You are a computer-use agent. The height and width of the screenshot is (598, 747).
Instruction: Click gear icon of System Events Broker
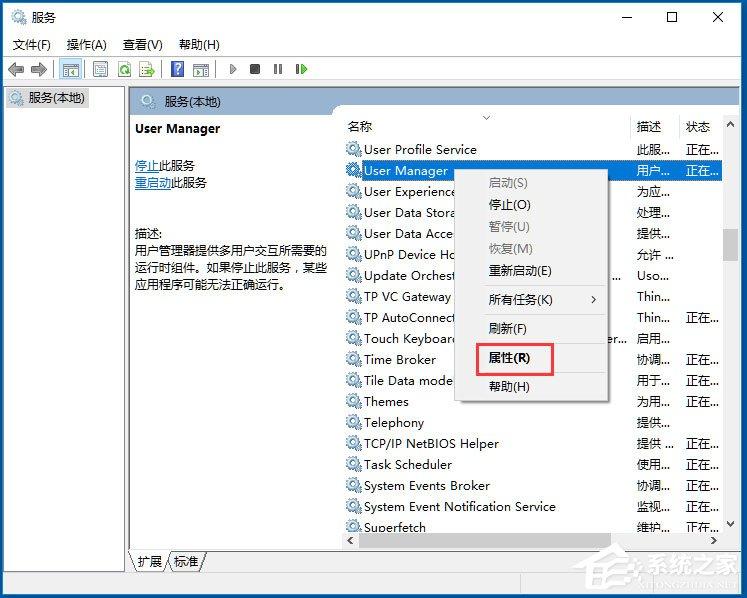[x=353, y=485]
